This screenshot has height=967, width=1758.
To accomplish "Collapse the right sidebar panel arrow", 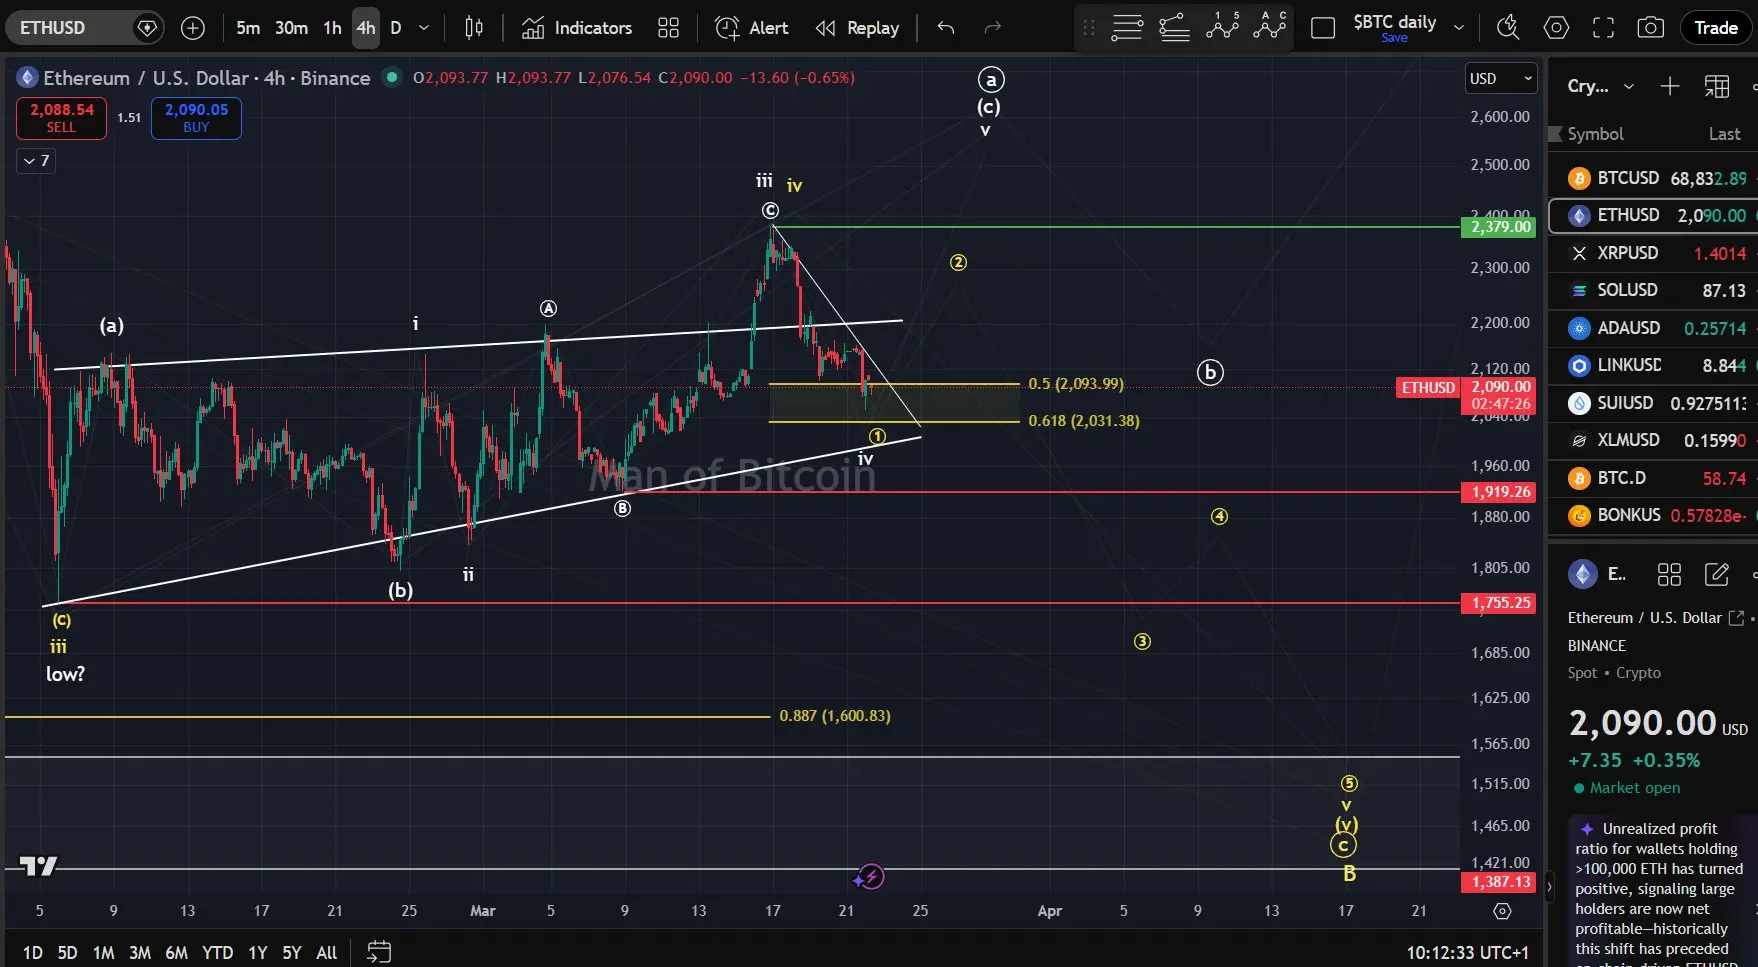I will coord(1550,885).
